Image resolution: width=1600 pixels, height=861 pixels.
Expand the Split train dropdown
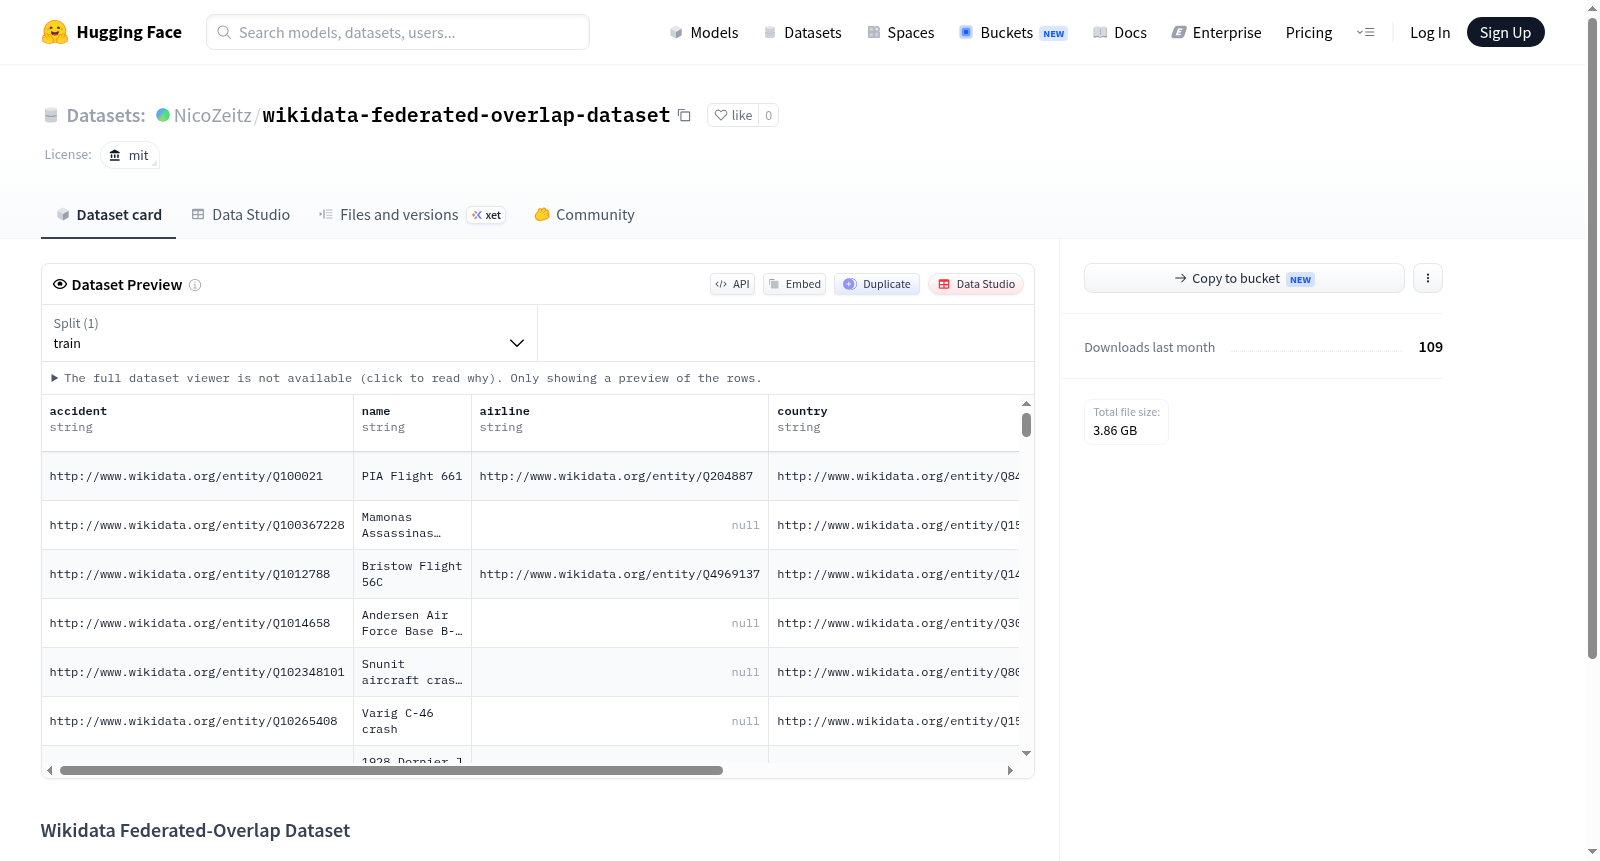[289, 333]
